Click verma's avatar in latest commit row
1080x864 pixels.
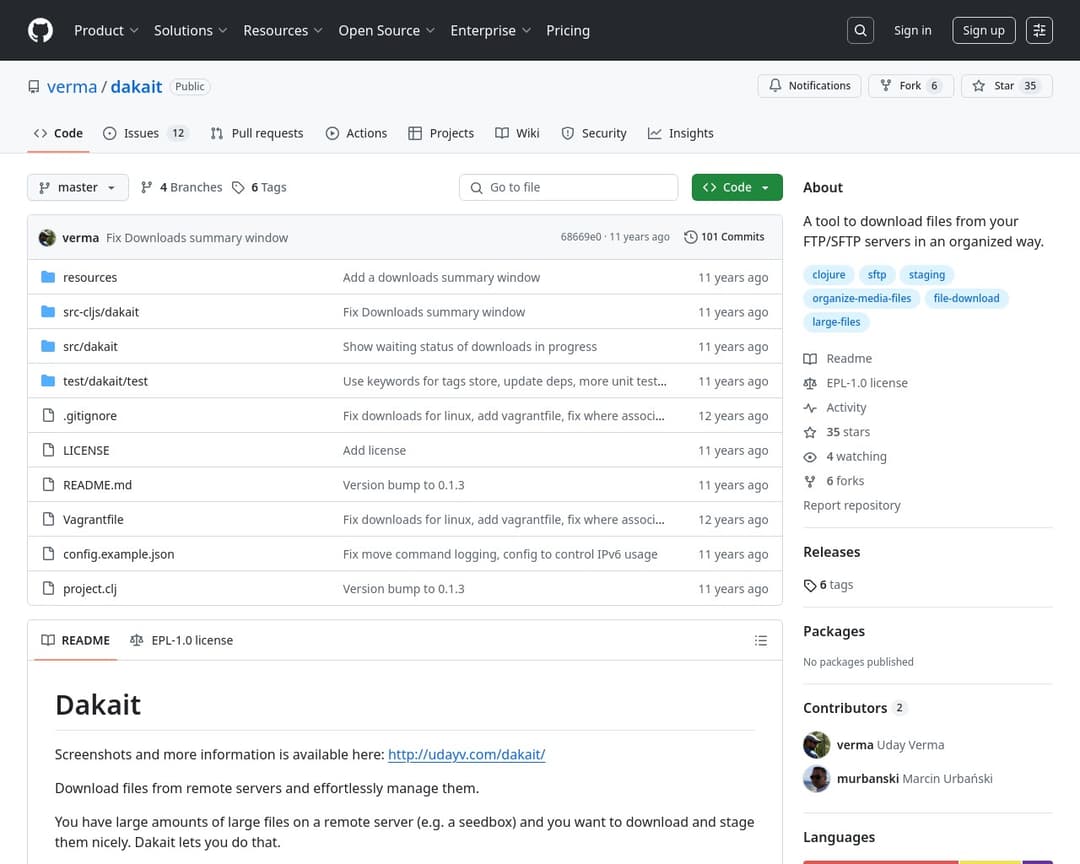point(47,238)
